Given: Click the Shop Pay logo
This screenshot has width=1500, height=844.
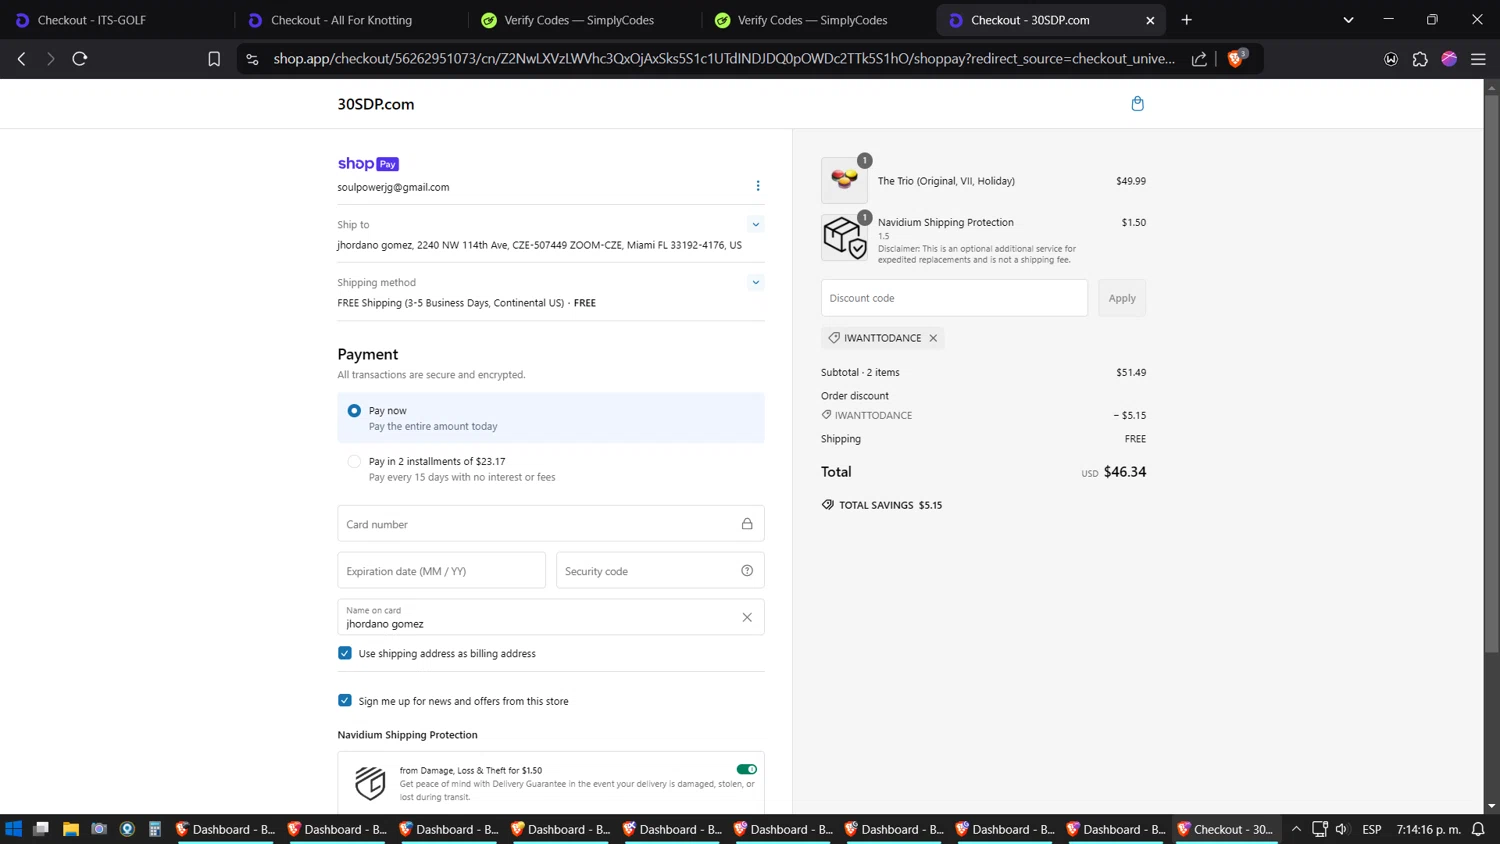Looking at the screenshot, I should (x=368, y=164).
